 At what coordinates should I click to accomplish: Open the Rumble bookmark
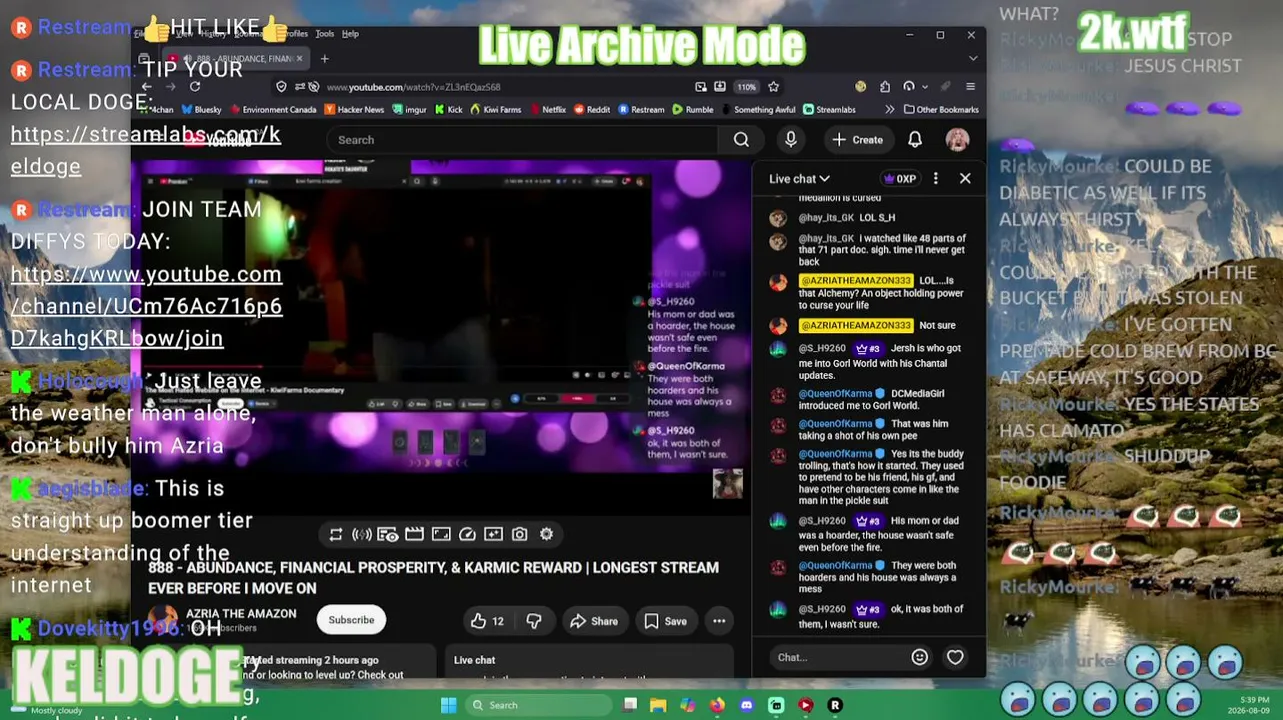point(693,109)
